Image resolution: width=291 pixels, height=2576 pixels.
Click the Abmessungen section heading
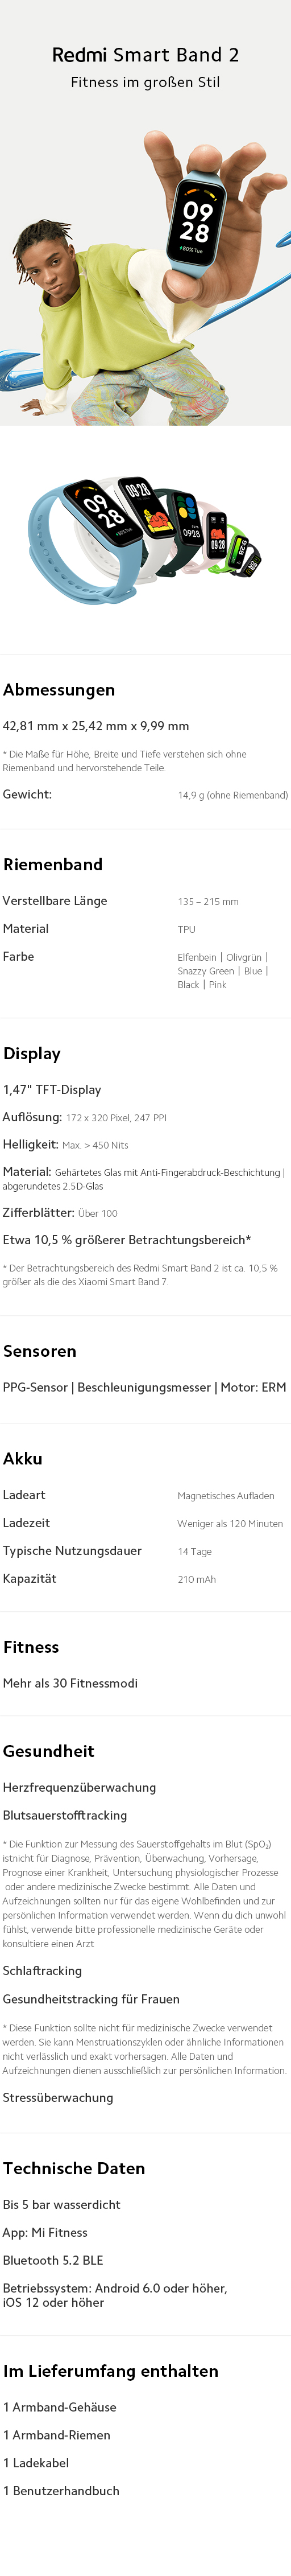(59, 690)
